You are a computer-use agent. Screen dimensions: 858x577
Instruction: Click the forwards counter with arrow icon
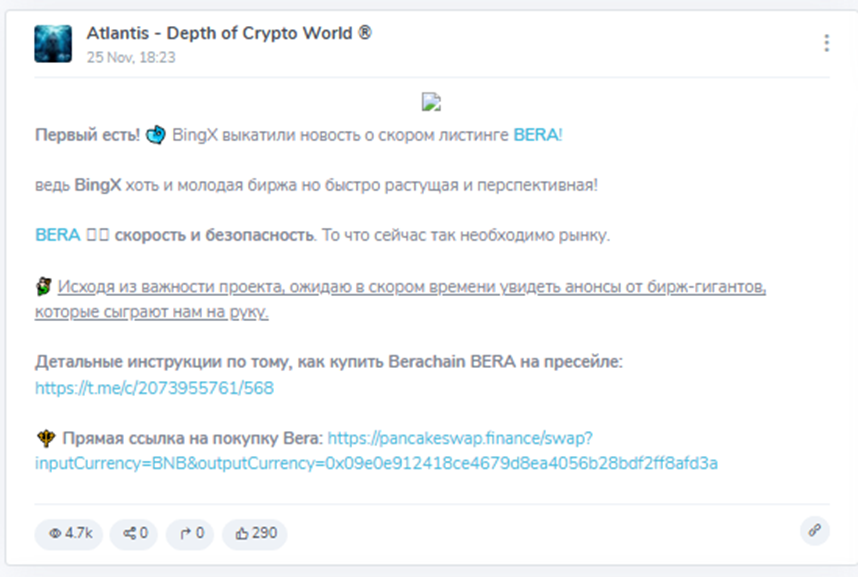click(x=190, y=533)
